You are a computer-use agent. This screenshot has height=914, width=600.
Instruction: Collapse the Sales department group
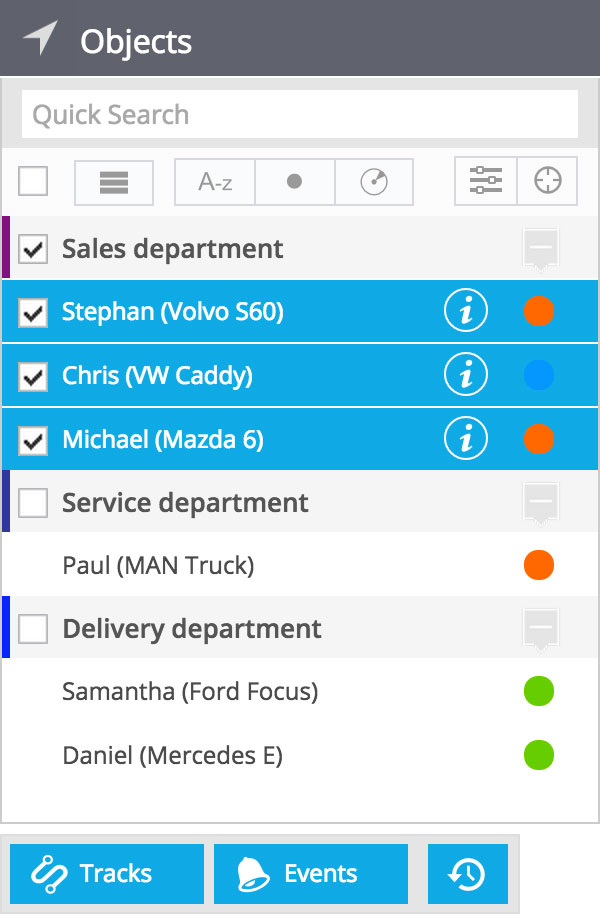(541, 249)
